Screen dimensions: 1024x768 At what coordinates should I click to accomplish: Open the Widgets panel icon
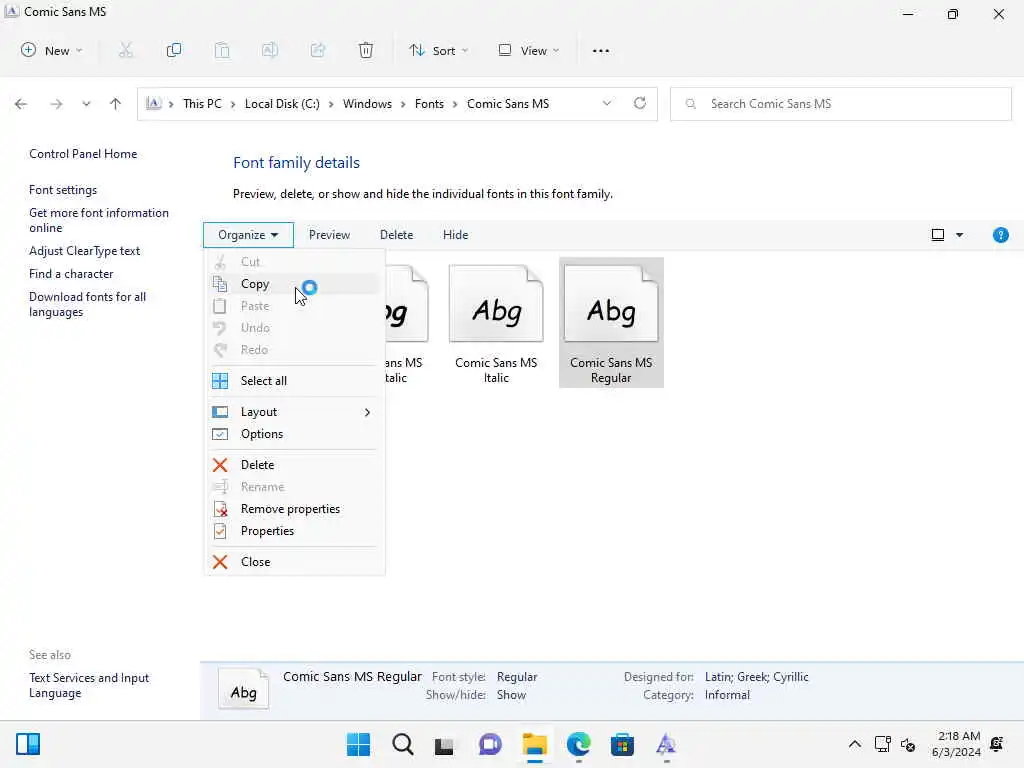point(28,744)
